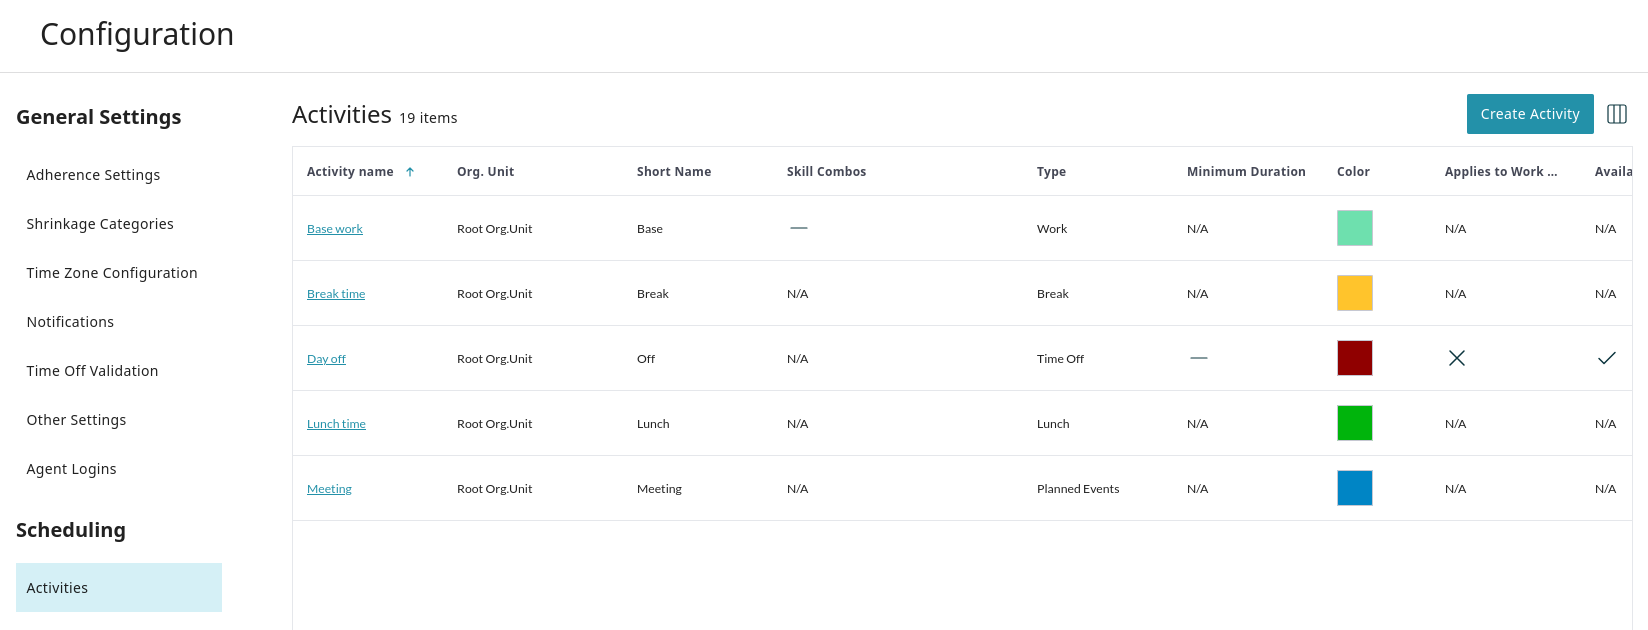Screen dimensions: 1648x630
Task: Select Adherence Settings in sidebar
Action: [93, 175]
